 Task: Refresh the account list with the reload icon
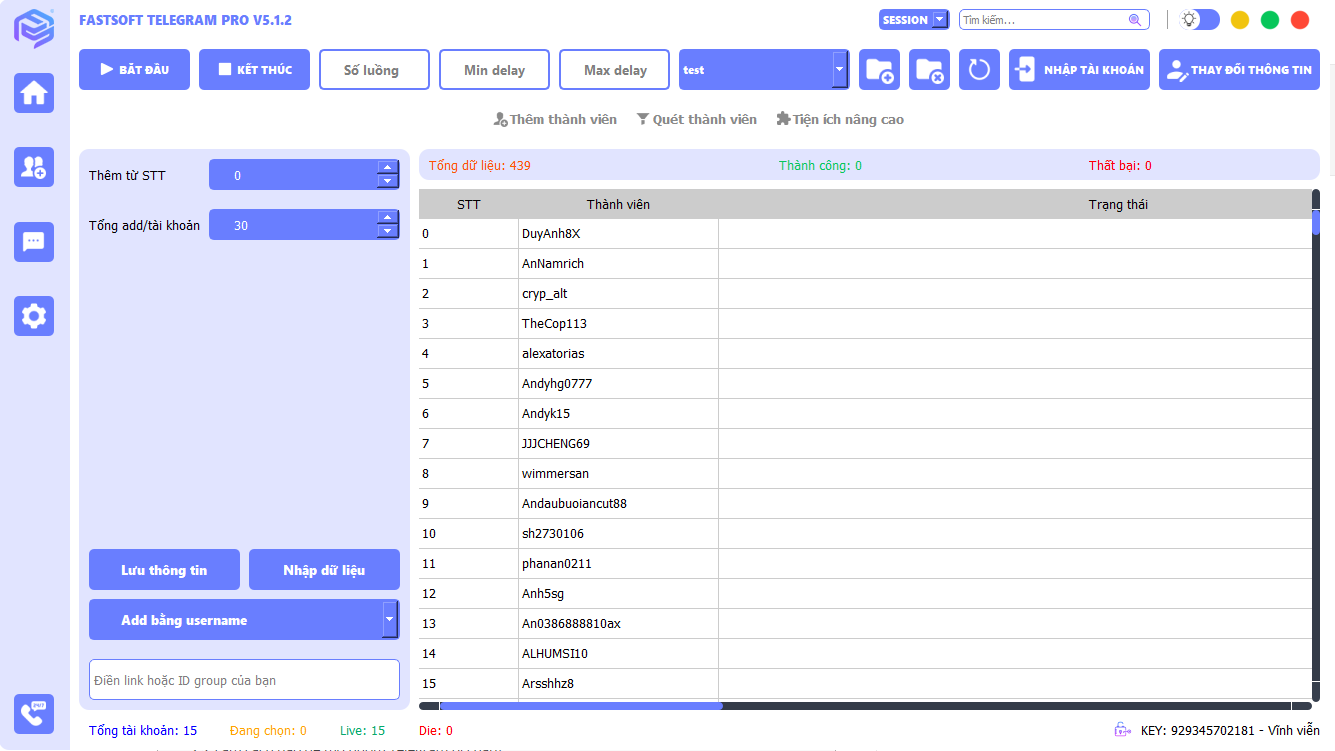coord(979,69)
